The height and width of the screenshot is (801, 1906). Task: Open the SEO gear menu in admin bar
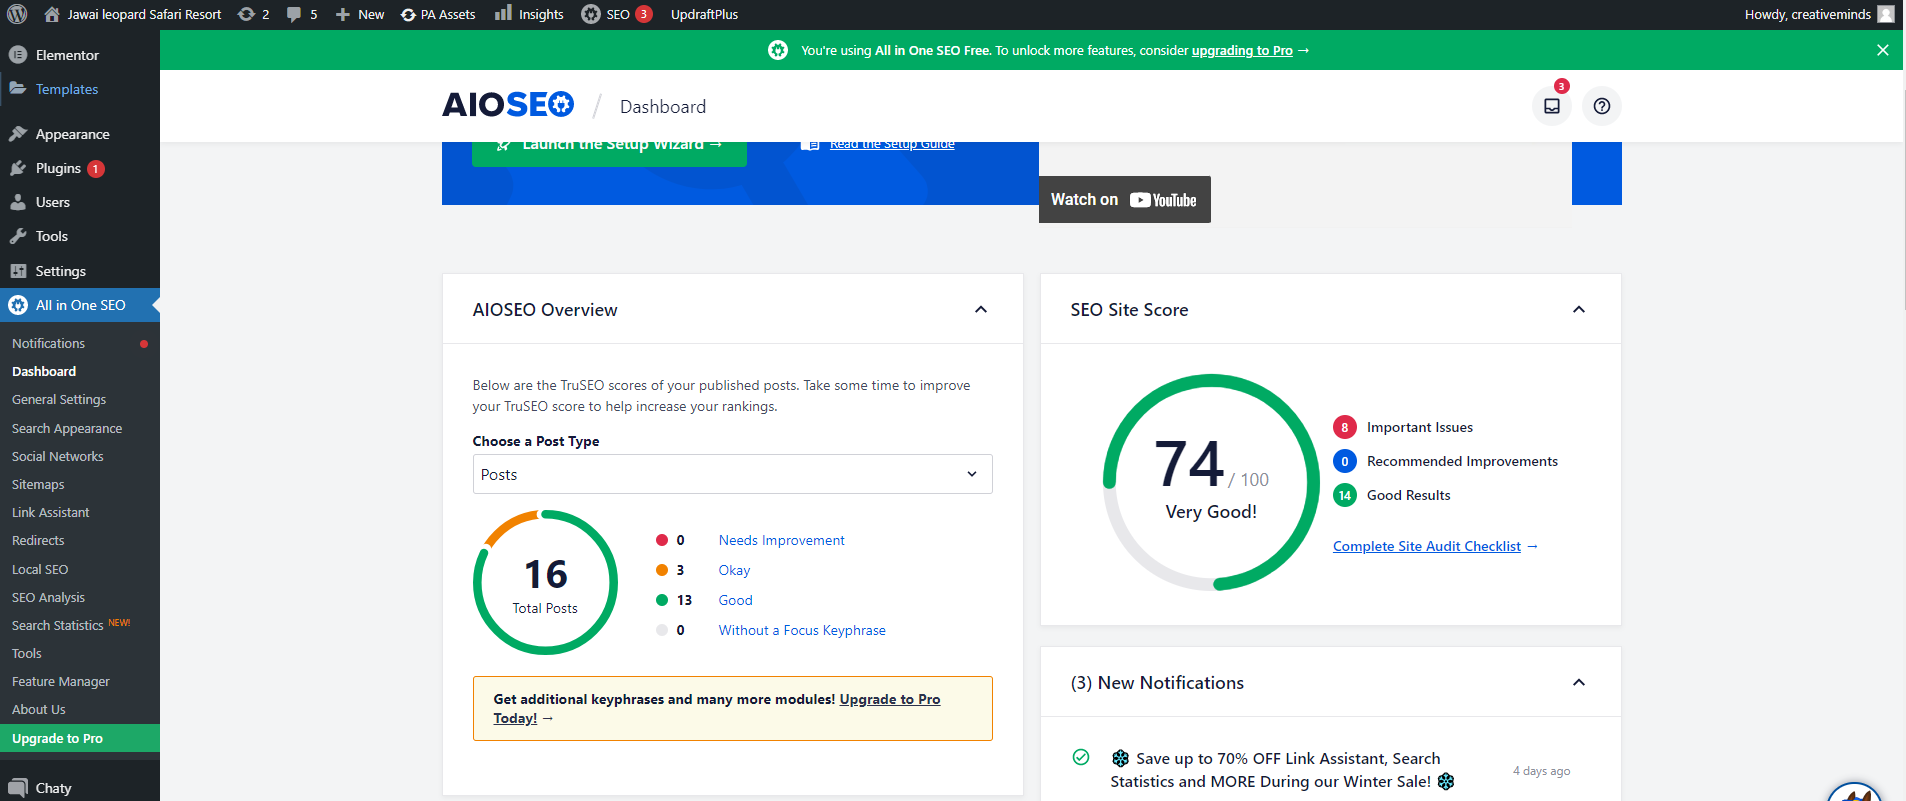click(617, 14)
